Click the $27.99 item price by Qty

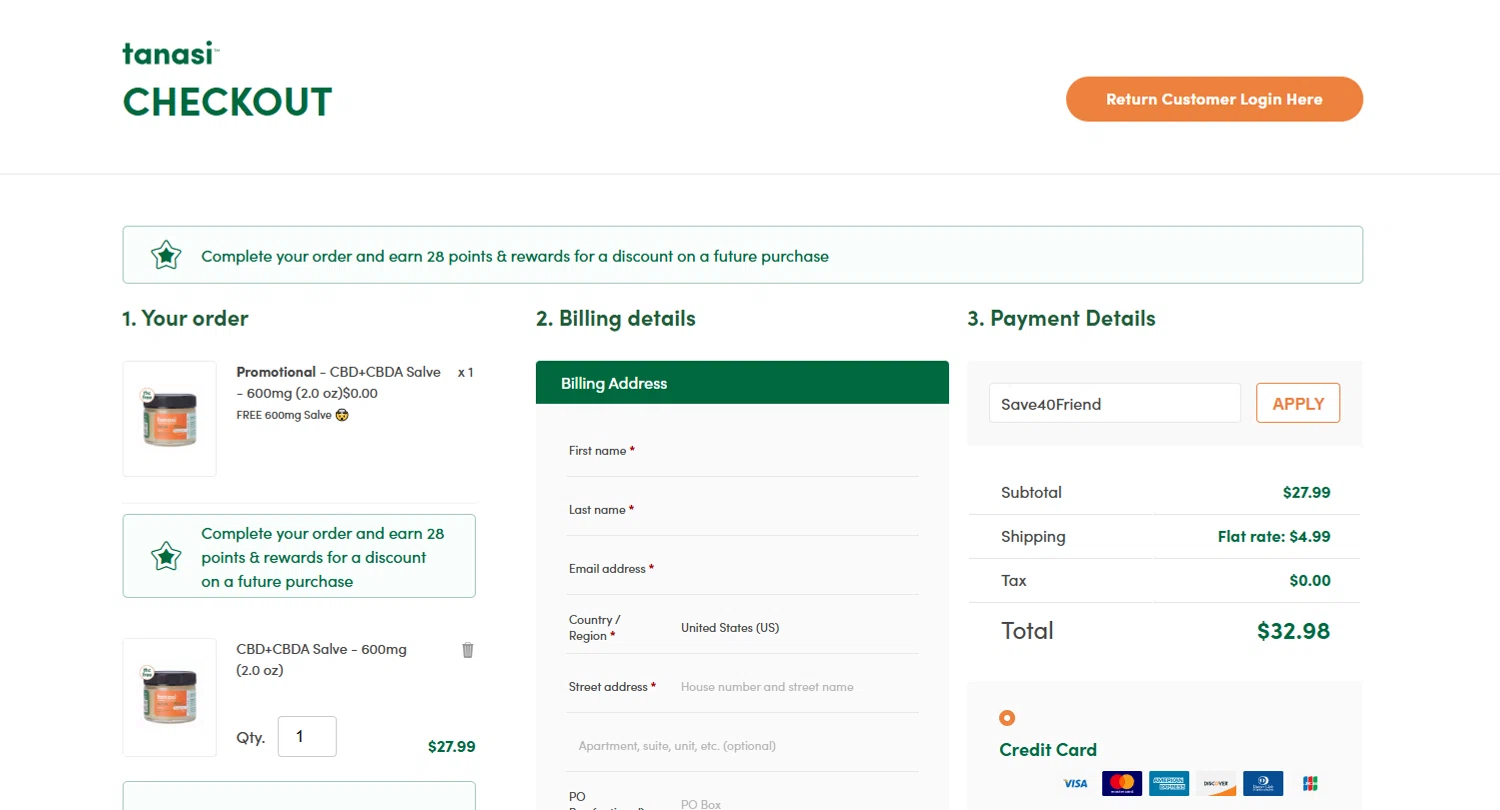[x=451, y=746]
